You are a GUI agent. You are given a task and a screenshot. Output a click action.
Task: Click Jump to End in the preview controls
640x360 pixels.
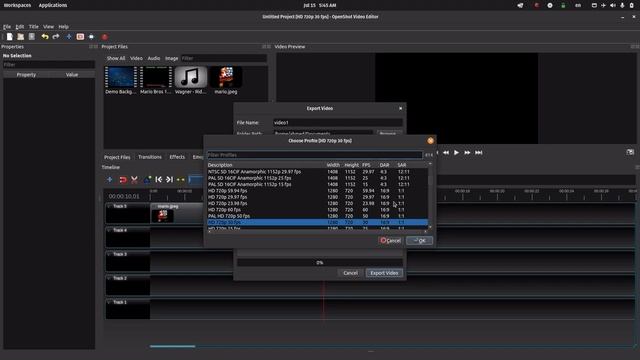[479, 153]
